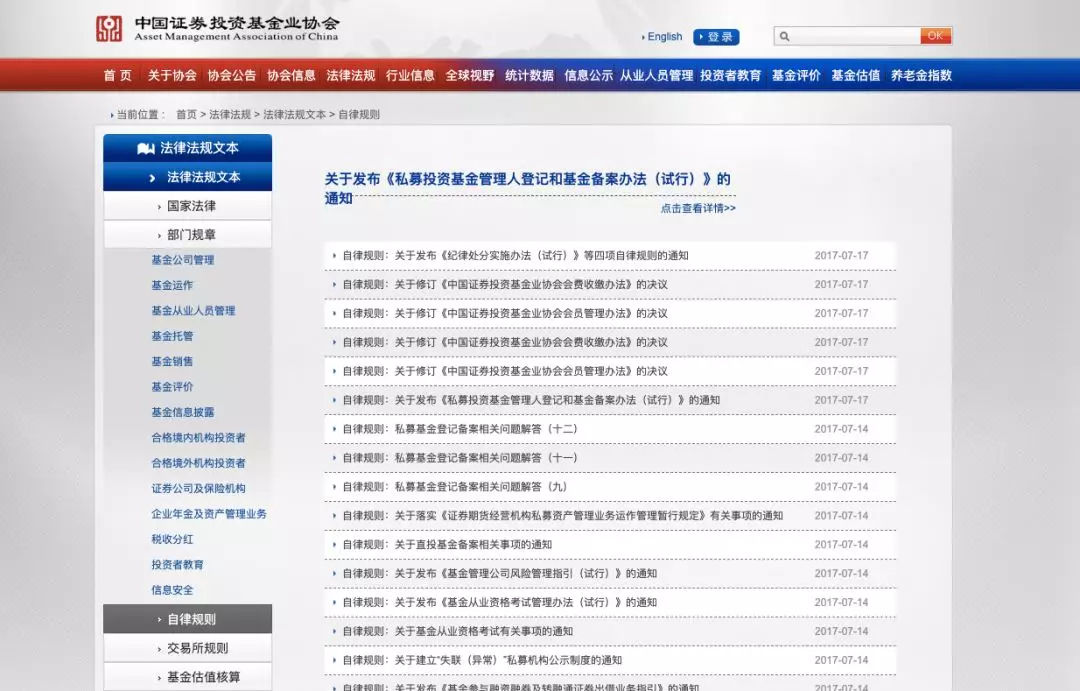Open the 企业年金及资产管理业务 sidebar link
Screen dimensions: 1080x691
pos(209,514)
